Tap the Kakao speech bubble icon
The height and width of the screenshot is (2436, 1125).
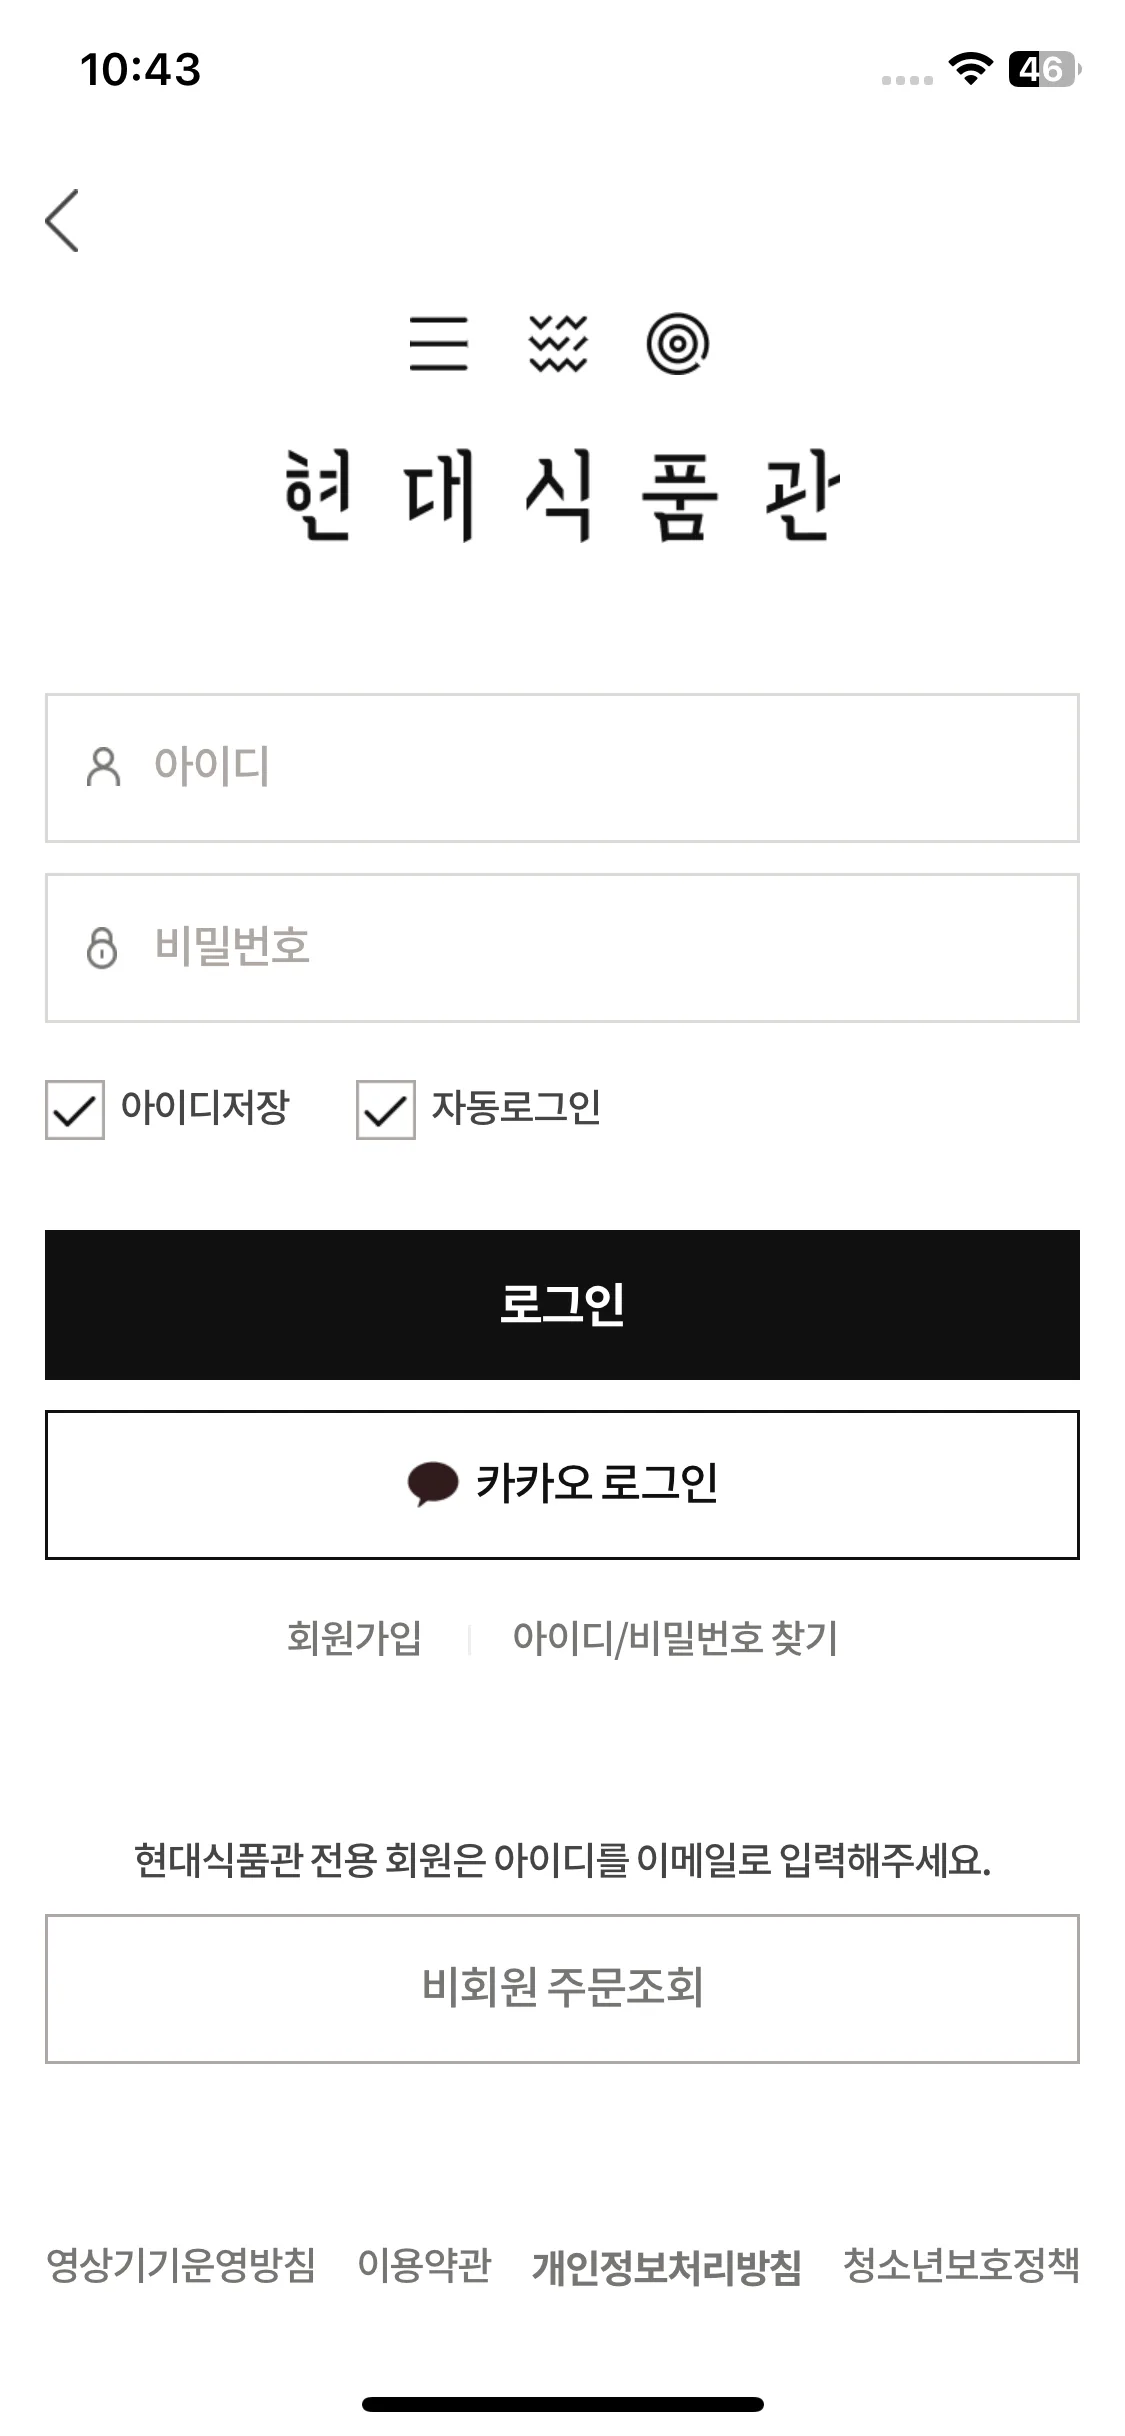coord(432,1484)
